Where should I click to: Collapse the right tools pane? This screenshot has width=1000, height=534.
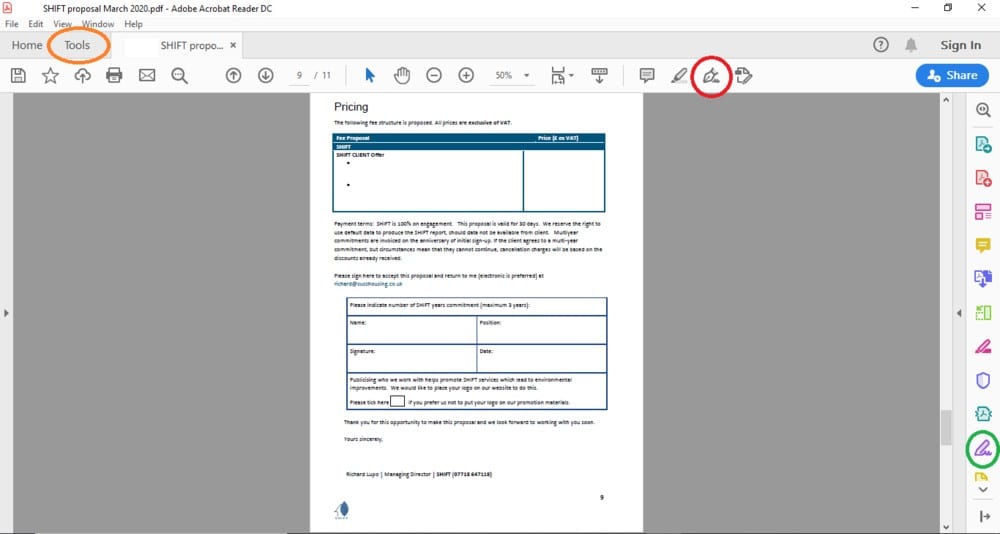pos(984,516)
